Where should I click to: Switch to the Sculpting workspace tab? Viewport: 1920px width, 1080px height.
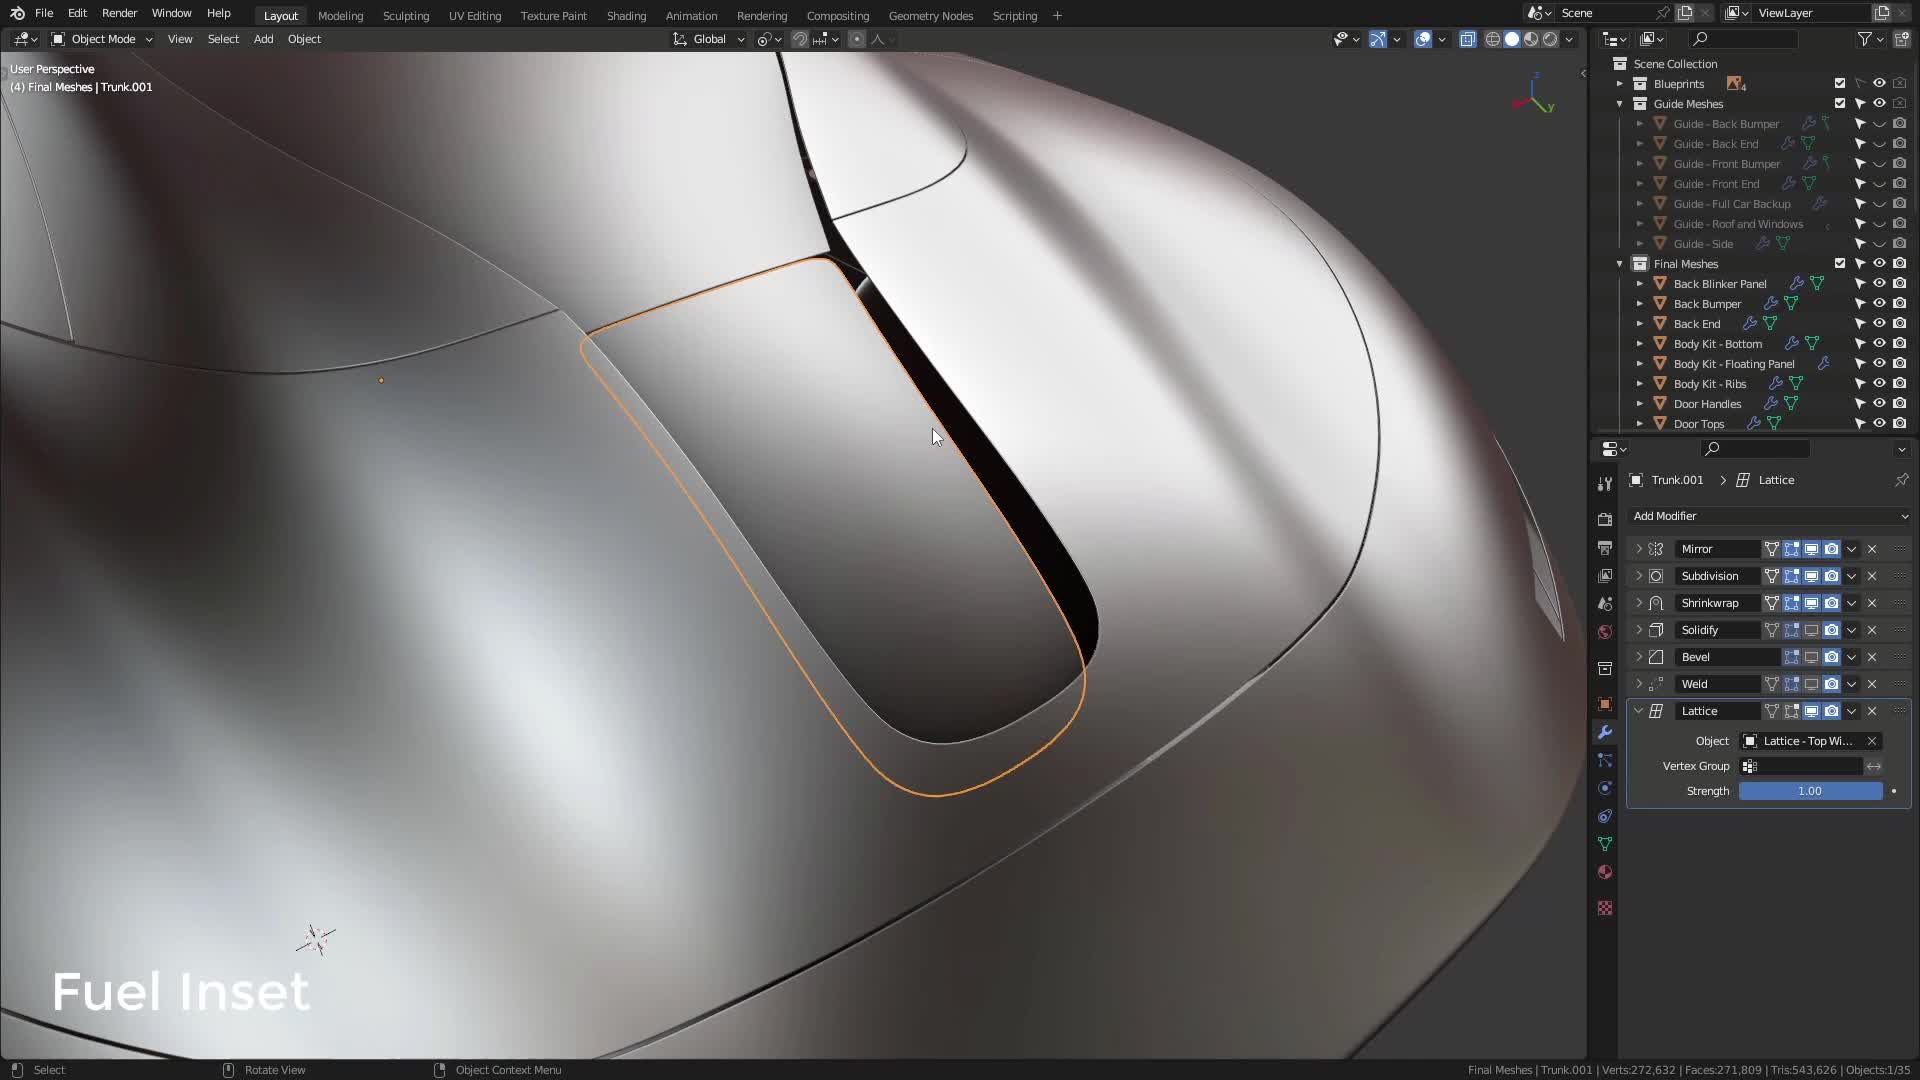[406, 15]
